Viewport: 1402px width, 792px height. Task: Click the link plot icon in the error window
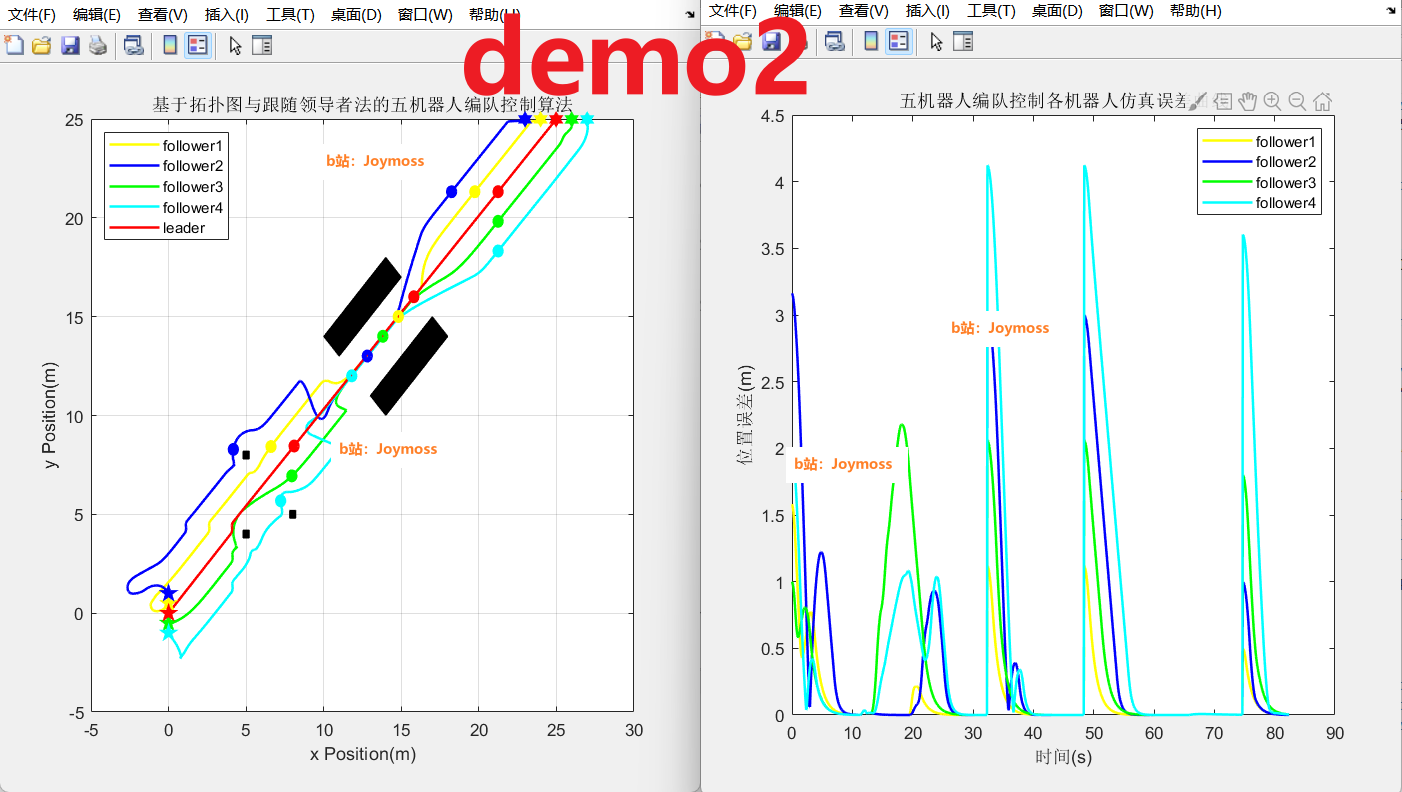[834, 41]
